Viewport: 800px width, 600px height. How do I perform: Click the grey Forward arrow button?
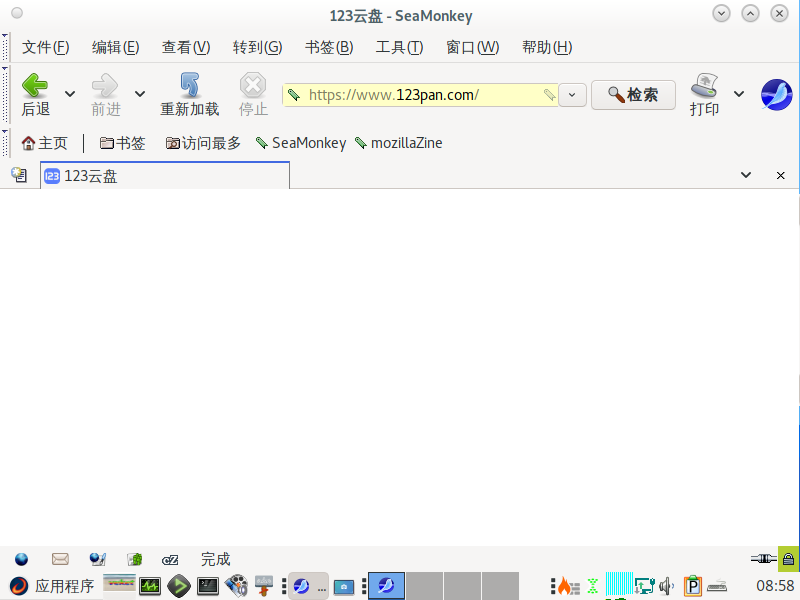(106, 94)
